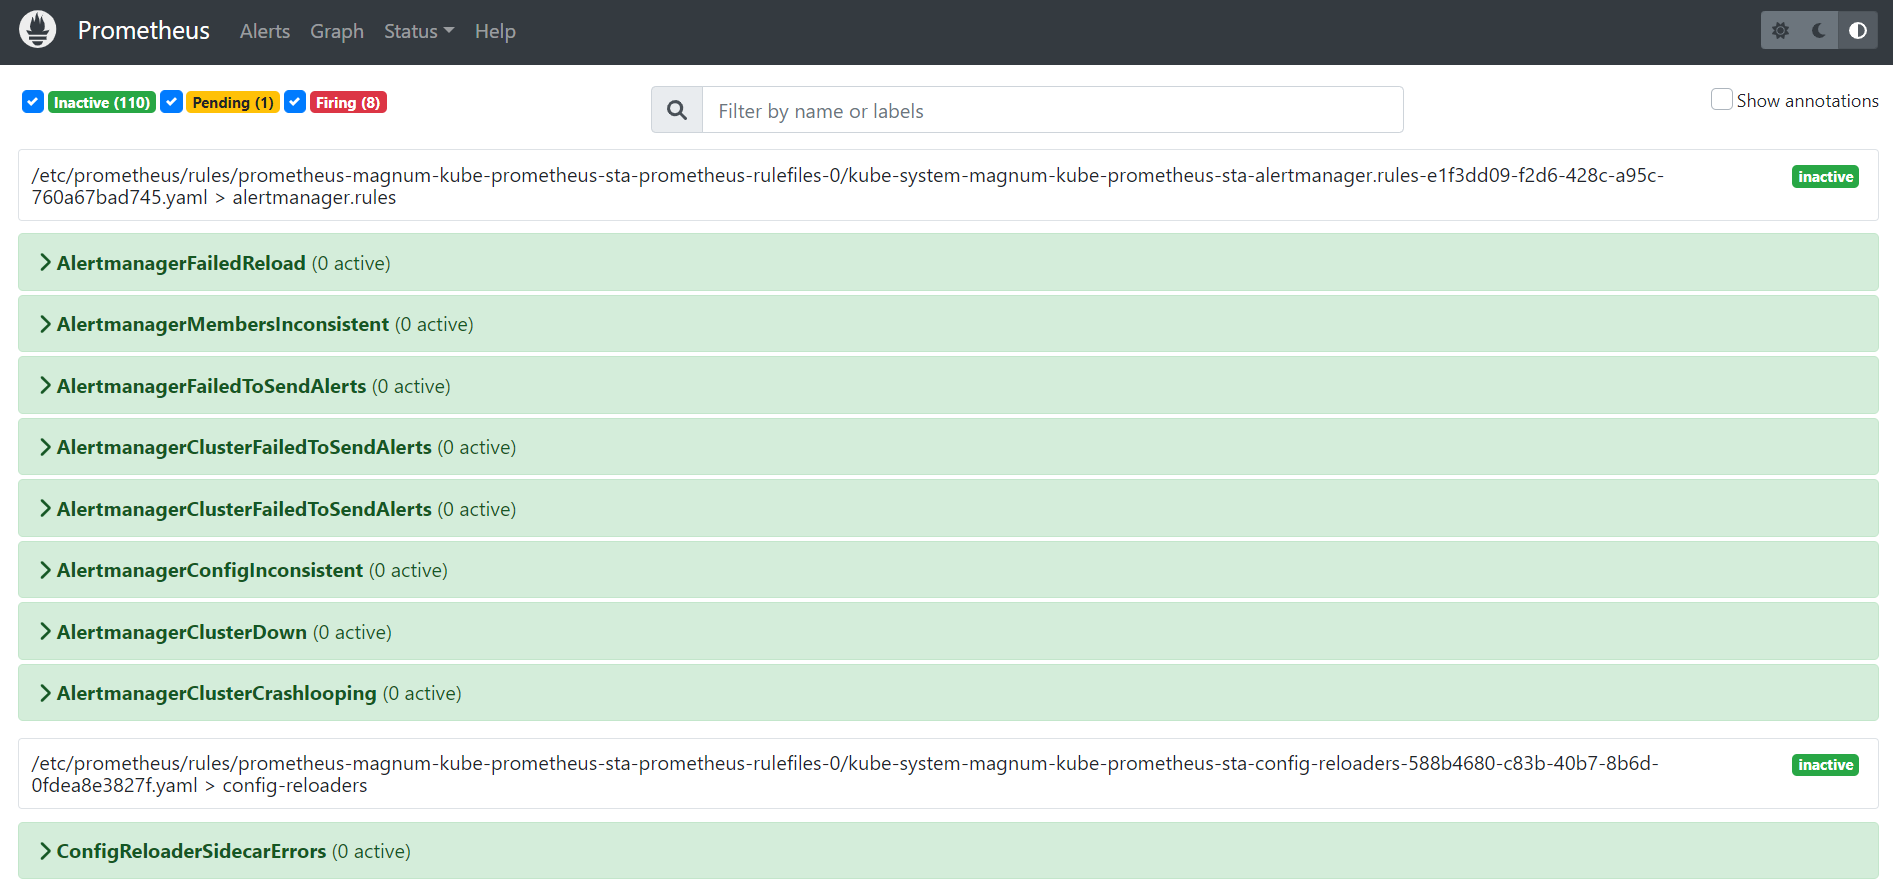The height and width of the screenshot is (890, 1893).
Task: Click the Prometheus flame logo icon
Action: click(38, 30)
